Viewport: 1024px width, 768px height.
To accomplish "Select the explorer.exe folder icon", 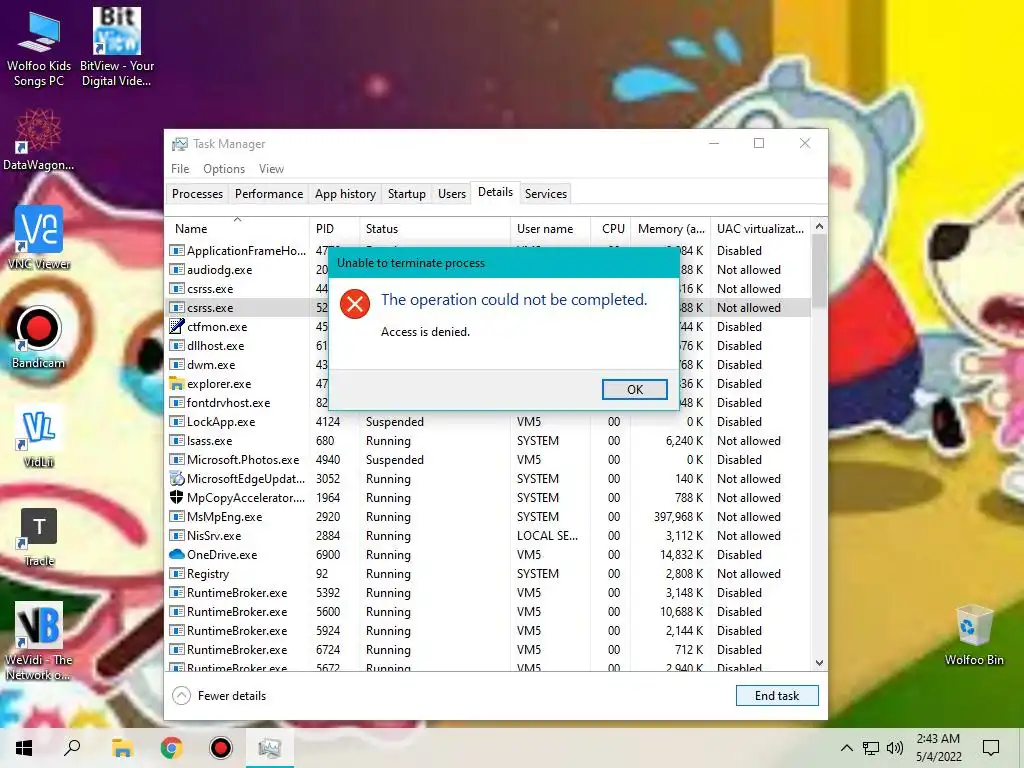I will (176, 383).
